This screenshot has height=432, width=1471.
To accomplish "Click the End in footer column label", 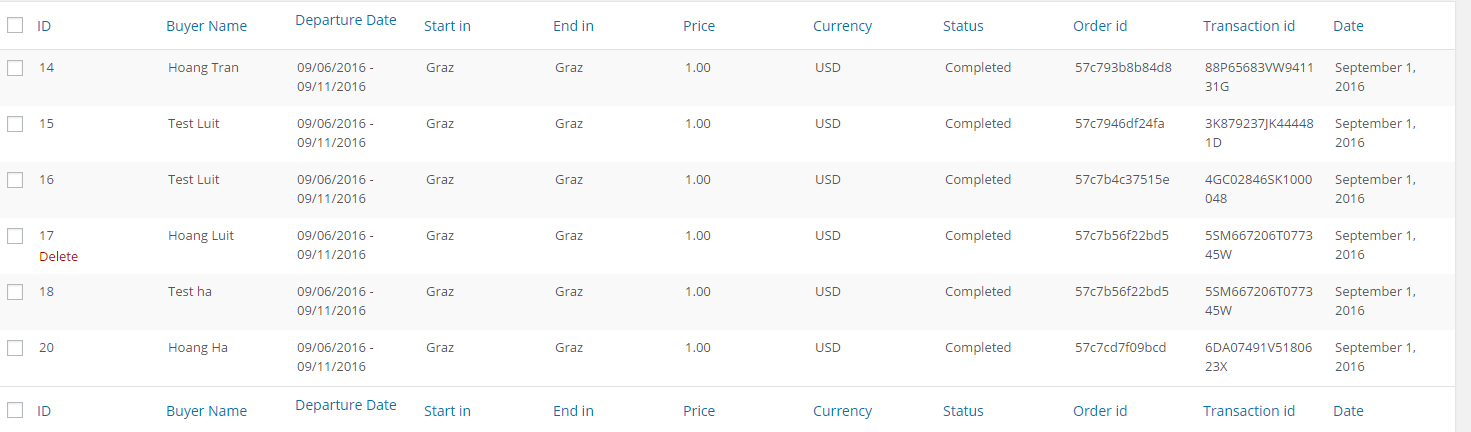I will tap(573, 411).
